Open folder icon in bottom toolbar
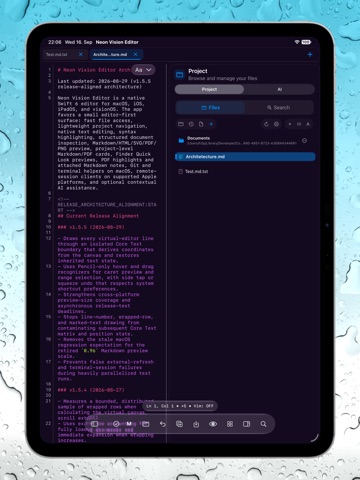This screenshot has height=480, width=360. click(146, 424)
